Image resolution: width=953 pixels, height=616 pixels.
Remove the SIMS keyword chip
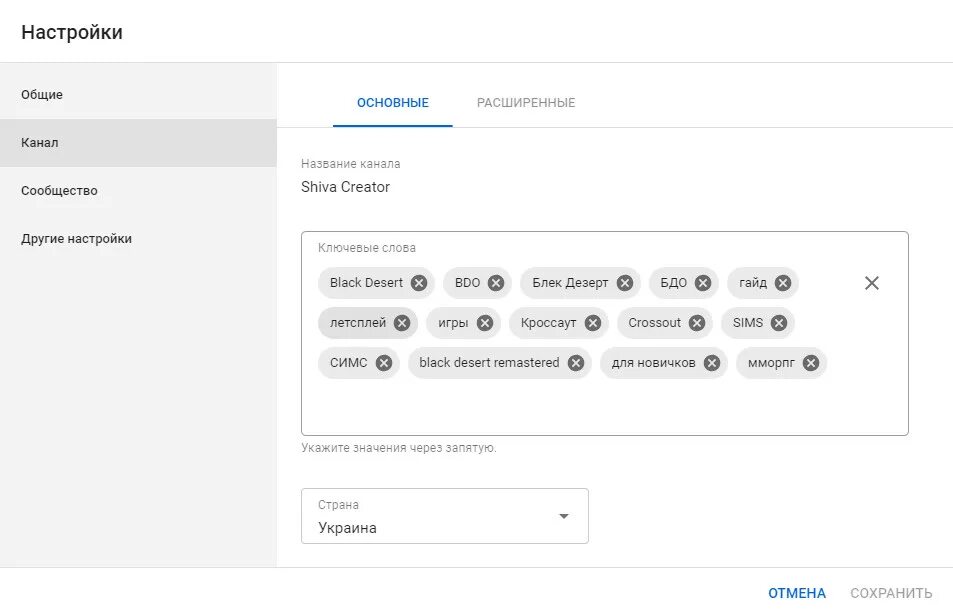[x=779, y=323]
